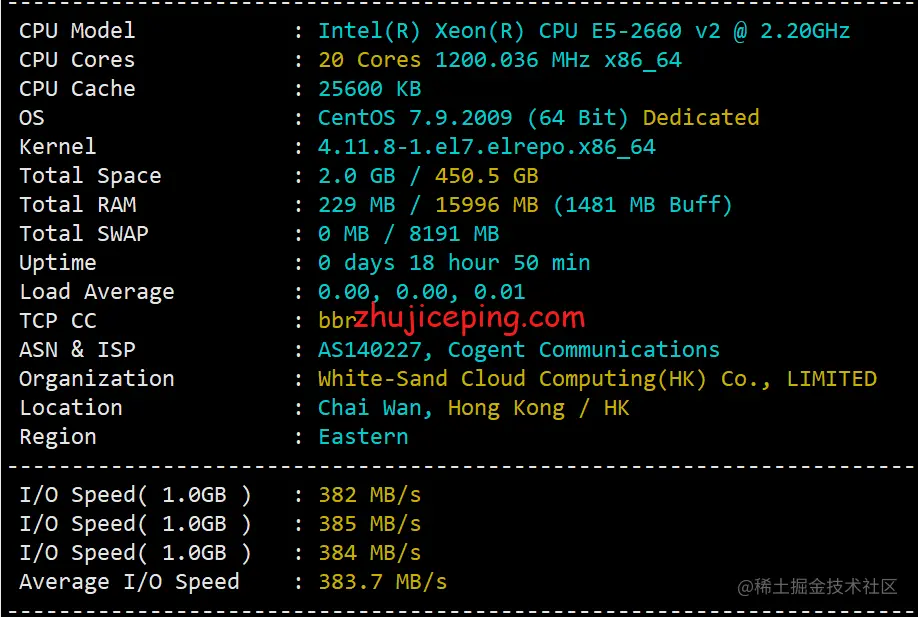Image resolution: width=918 pixels, height=617 pixels.
Task: Click the uptime '0 days 18 hour 50 min'
Action: pyautogui.click(x=454, y=263)
